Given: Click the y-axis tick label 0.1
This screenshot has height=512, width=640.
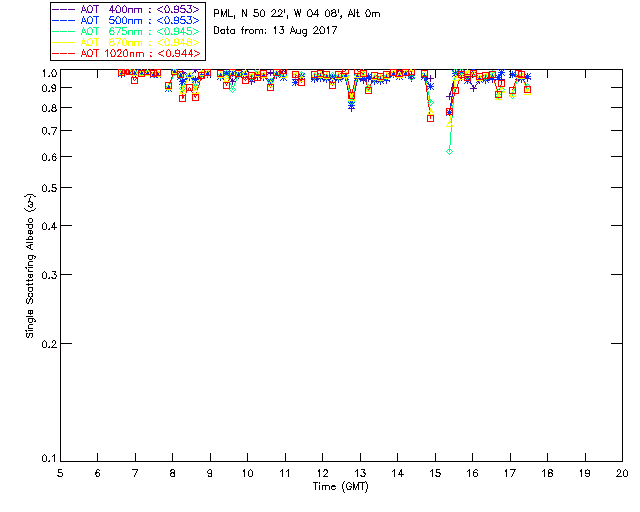Looking at the screenshot, I should point(49,459).
